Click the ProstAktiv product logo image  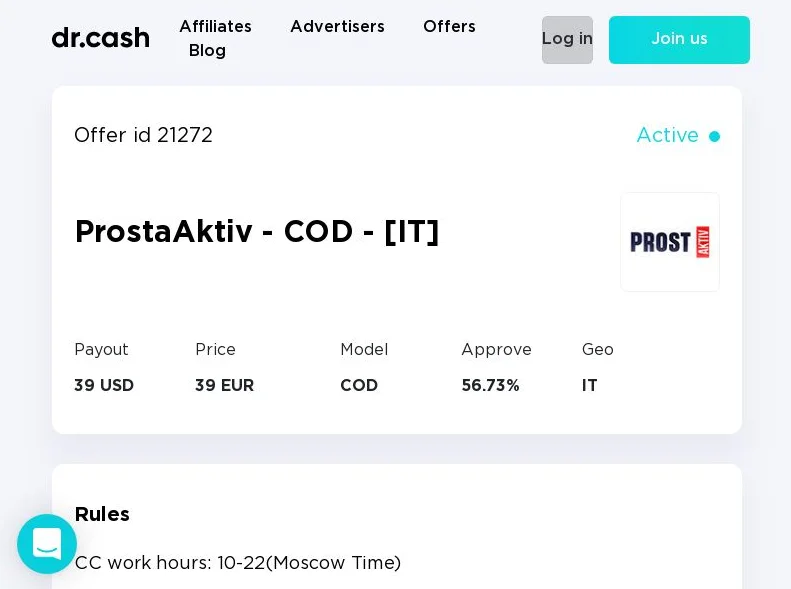point(669,242)
